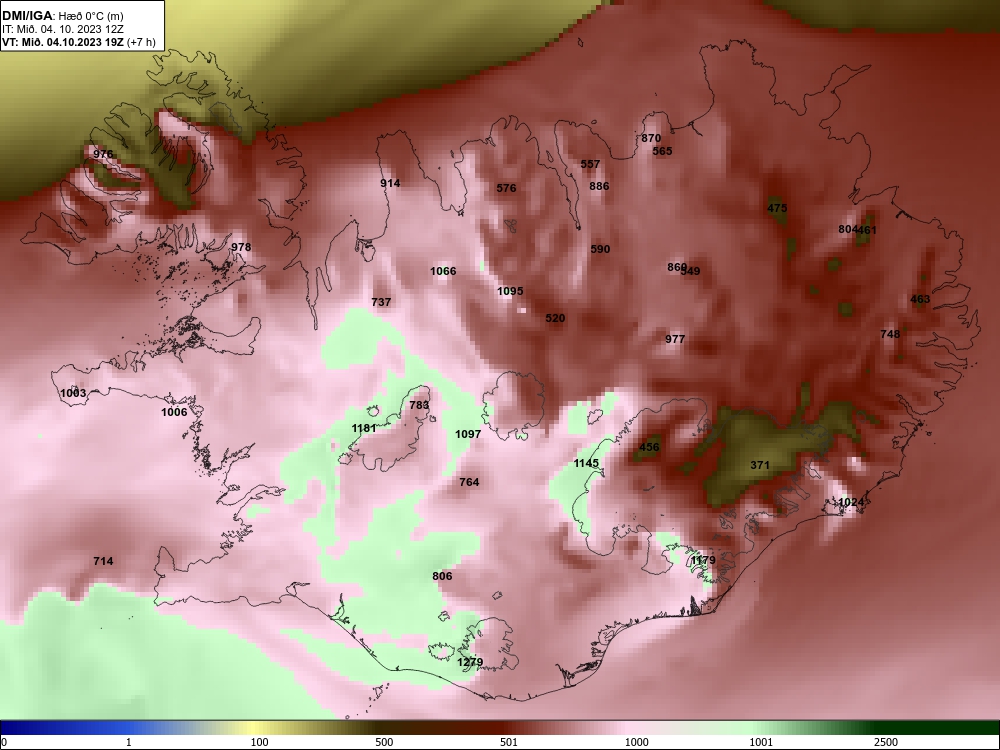Click the 1066 map label
Viewport: 1000px width, 750px height.
tap(443, 272)
